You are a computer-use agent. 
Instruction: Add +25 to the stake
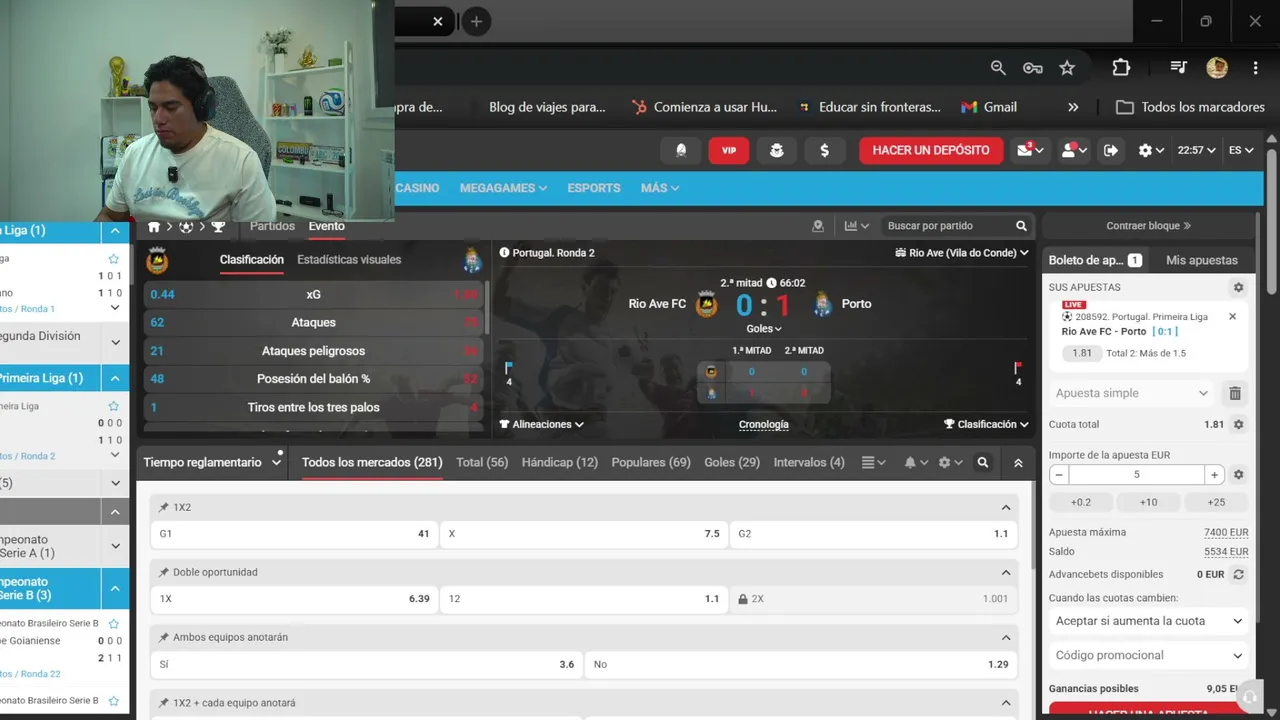(1216, 502)
